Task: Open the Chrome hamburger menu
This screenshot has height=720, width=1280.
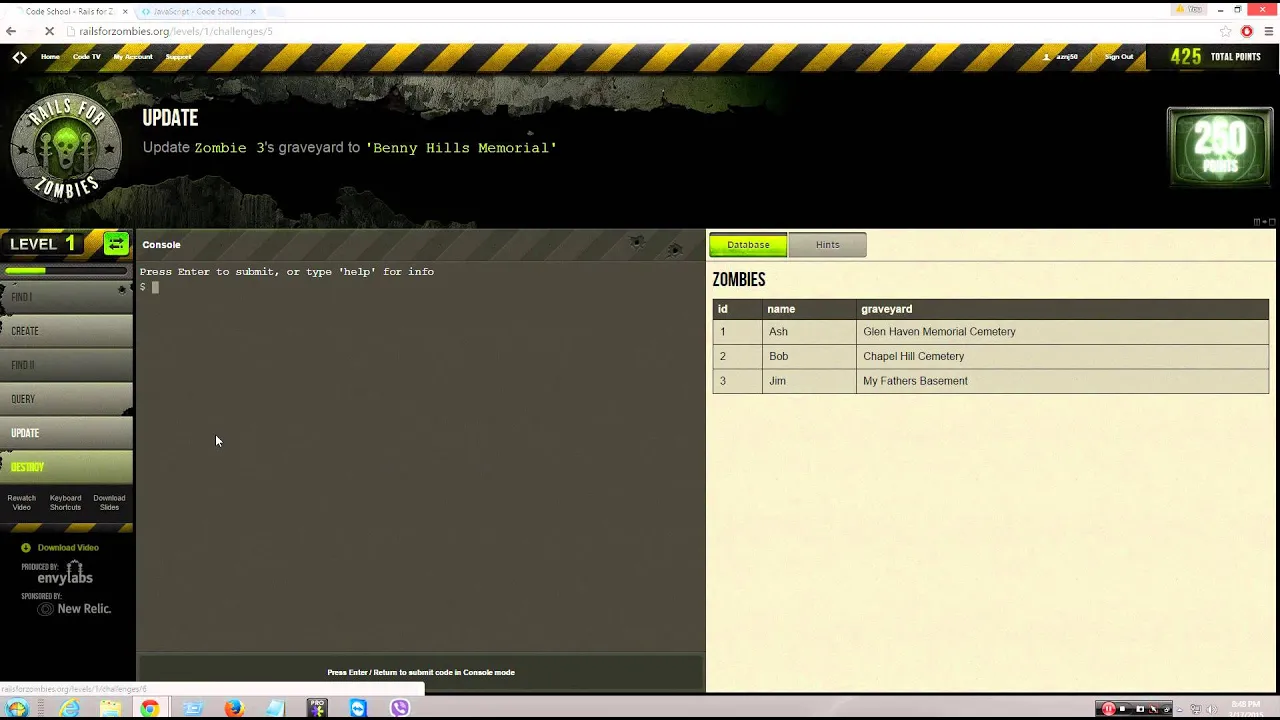Action: 1268,31
